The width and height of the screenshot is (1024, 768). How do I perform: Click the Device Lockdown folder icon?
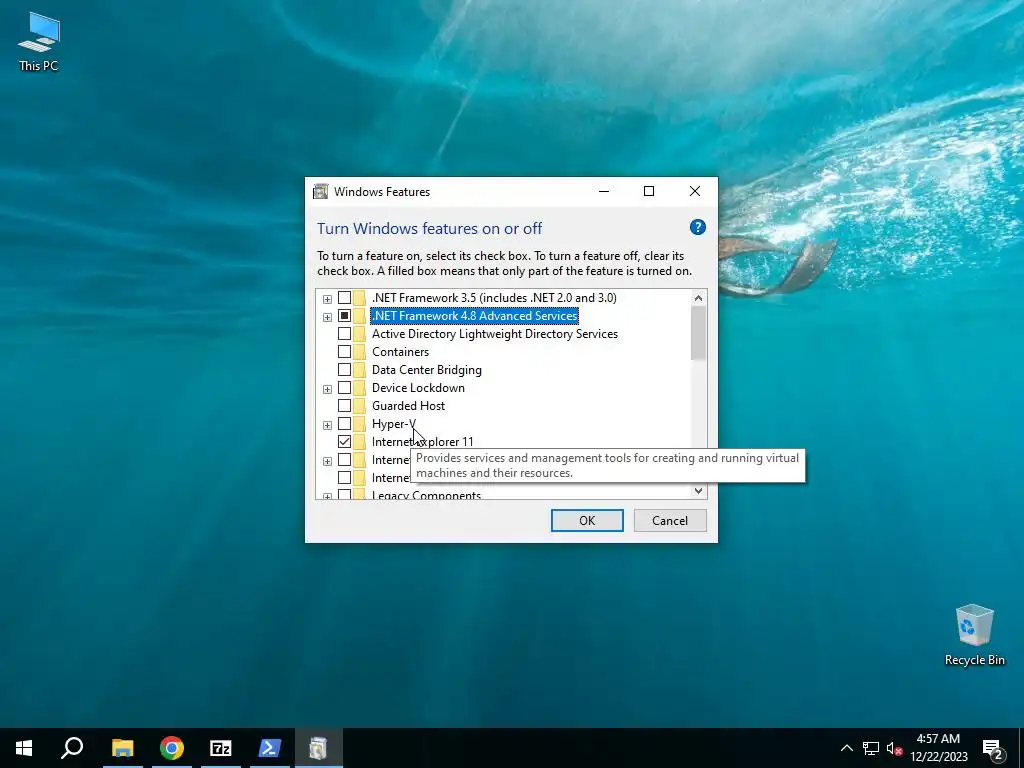coord(360,388)
